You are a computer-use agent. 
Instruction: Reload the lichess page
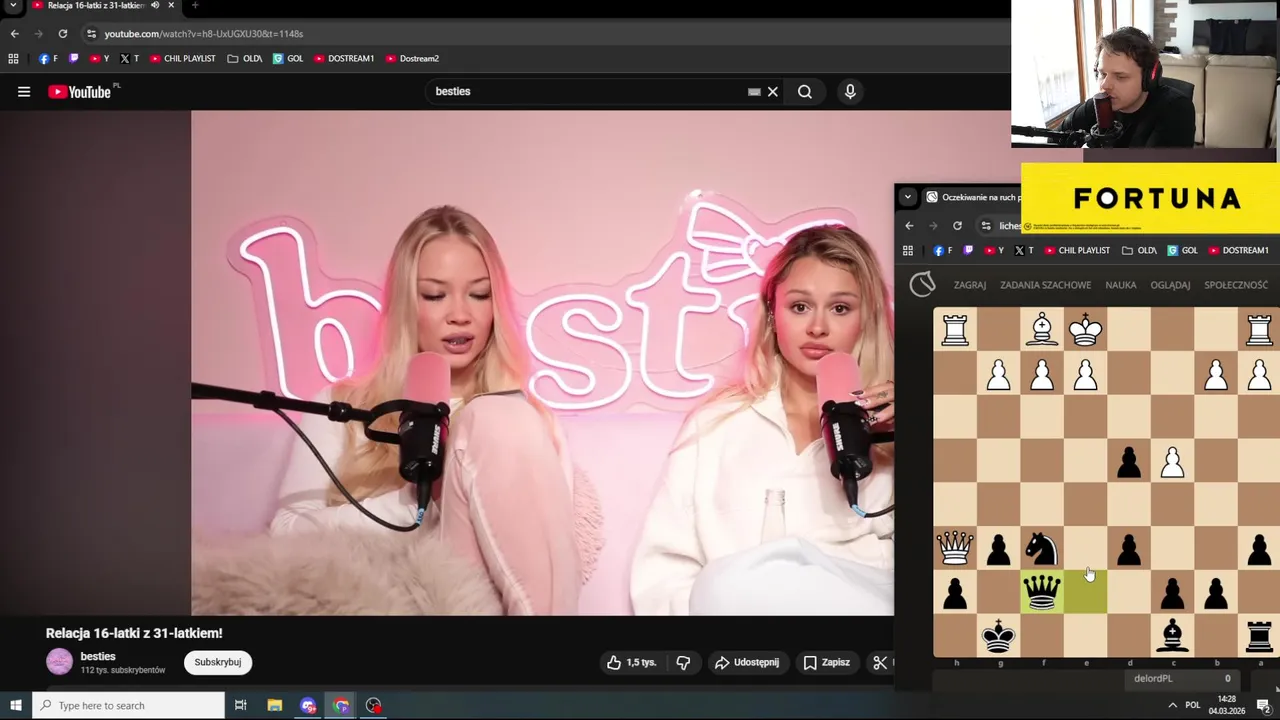click(x=957, y=226)
